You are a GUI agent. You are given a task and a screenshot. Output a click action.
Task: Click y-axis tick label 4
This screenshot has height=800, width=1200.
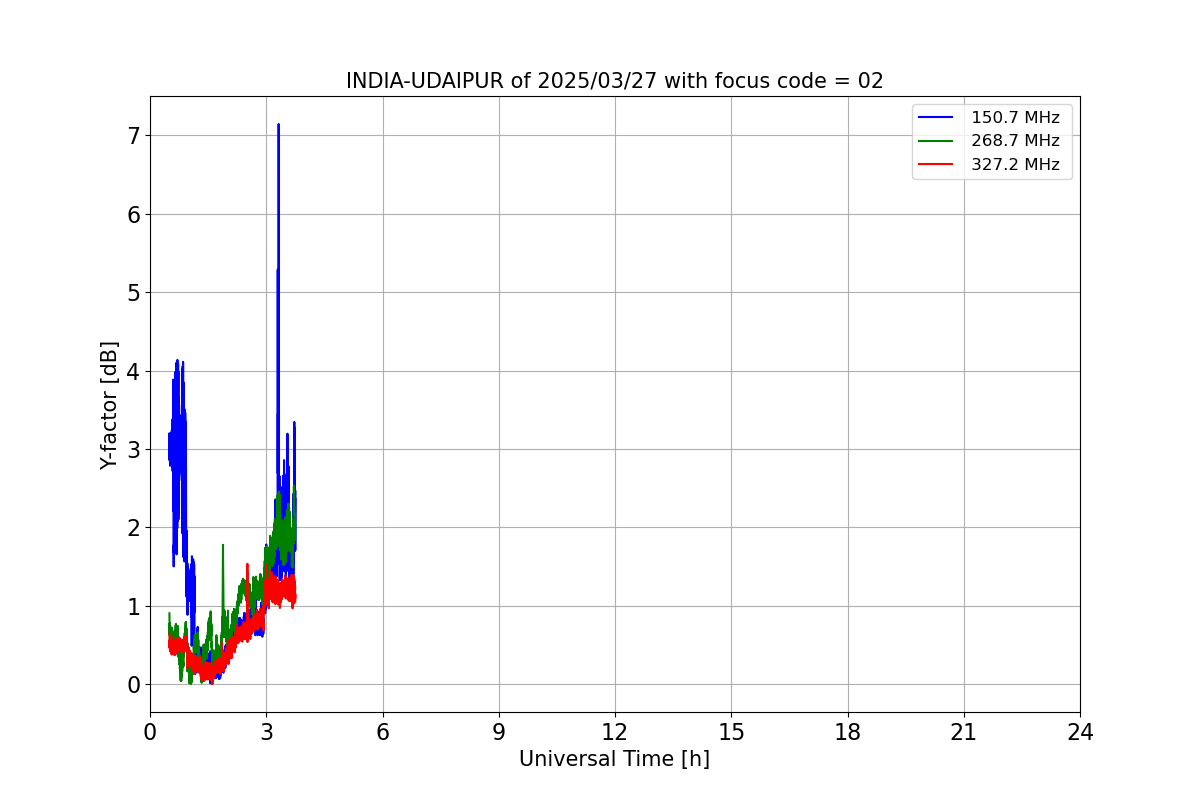133,371
